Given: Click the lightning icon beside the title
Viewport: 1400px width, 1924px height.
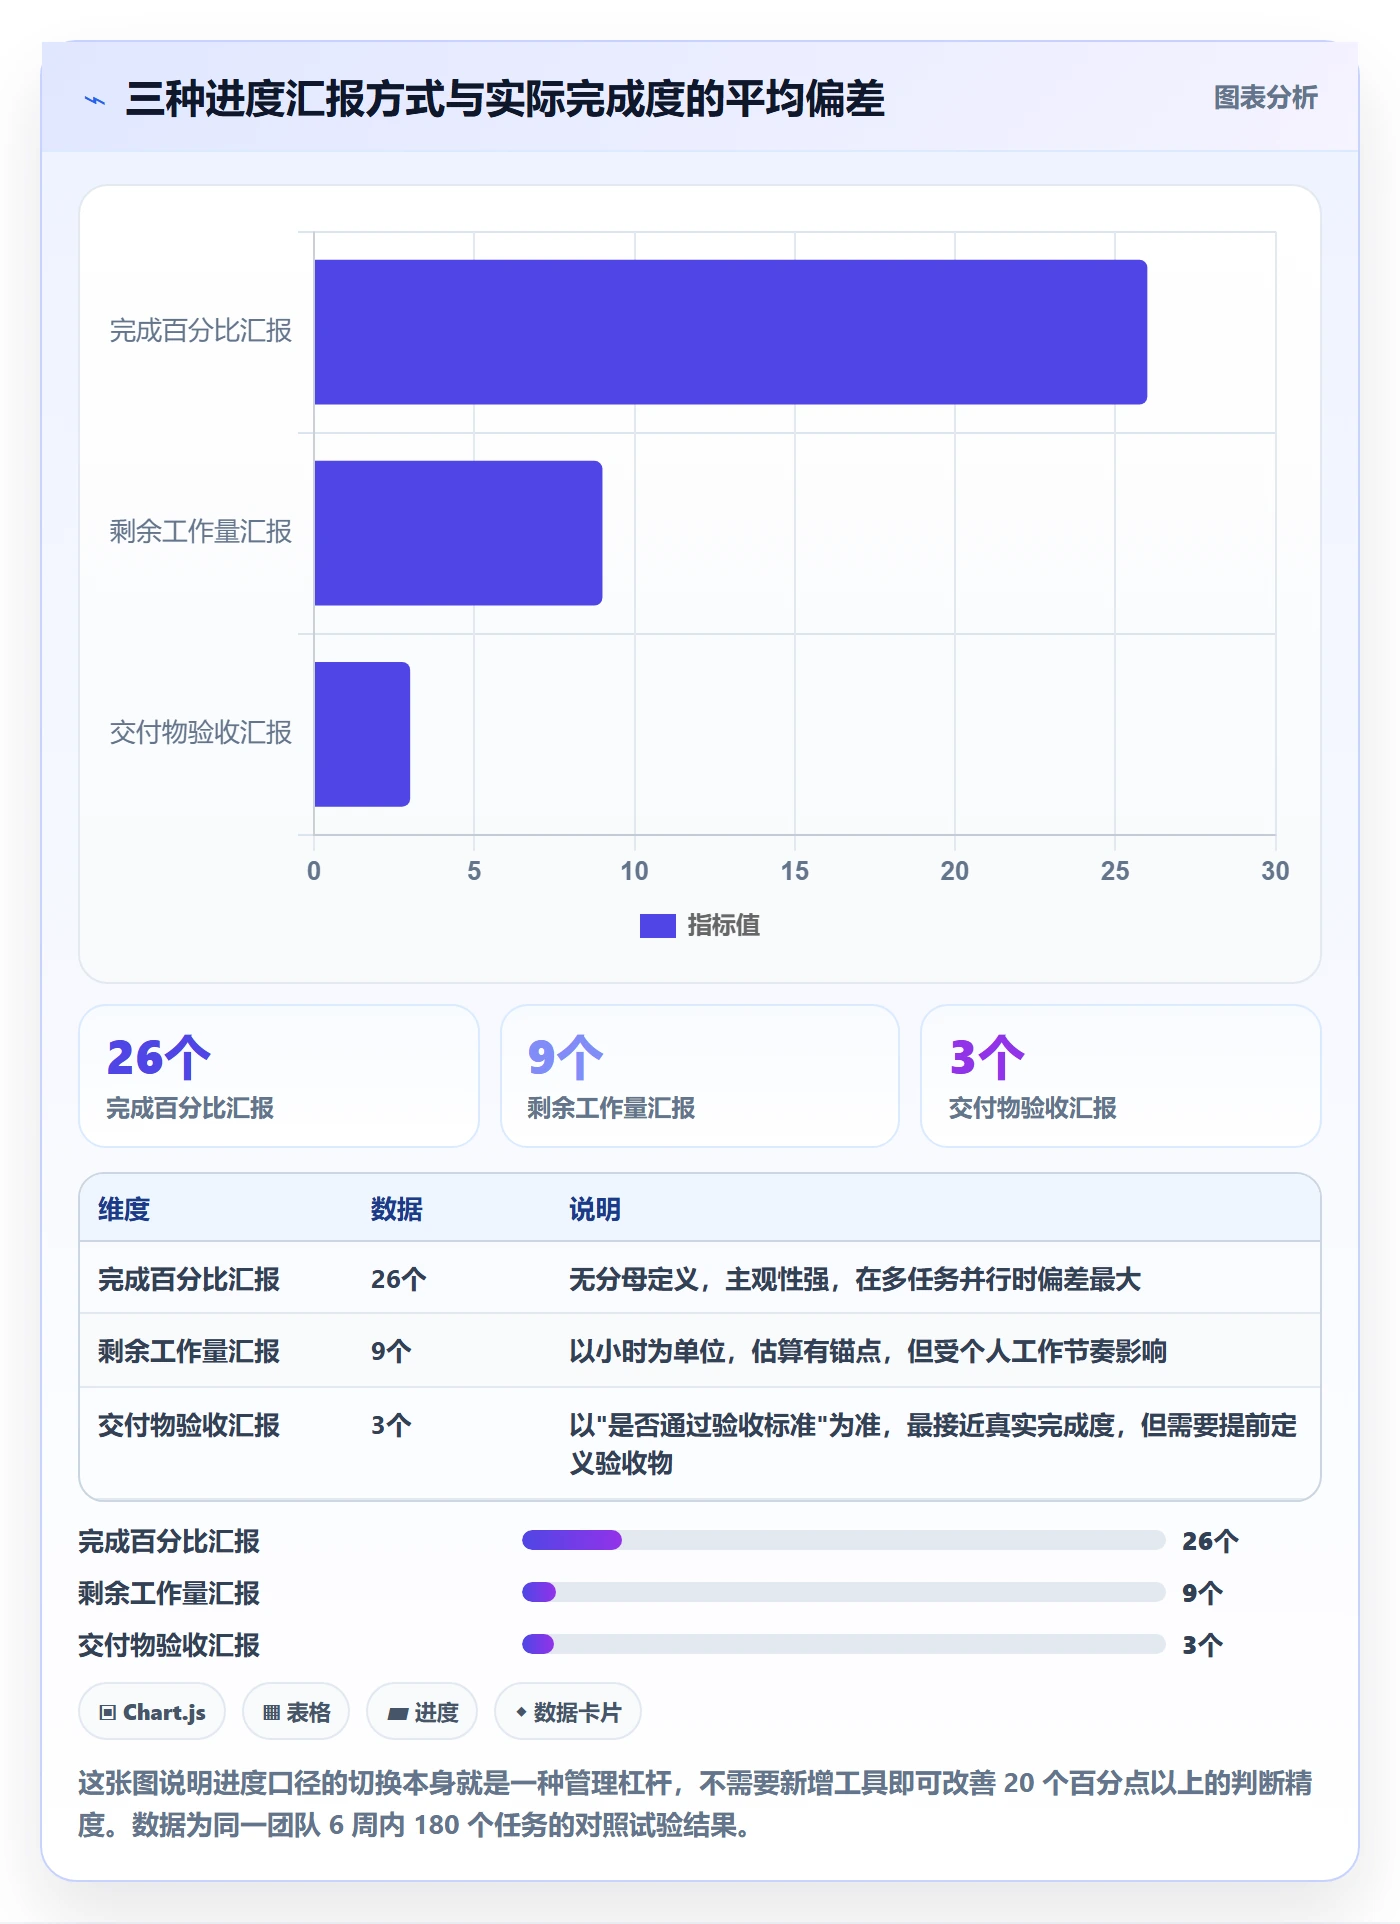Looking at the screenshot, I should (x=95, y=100).
